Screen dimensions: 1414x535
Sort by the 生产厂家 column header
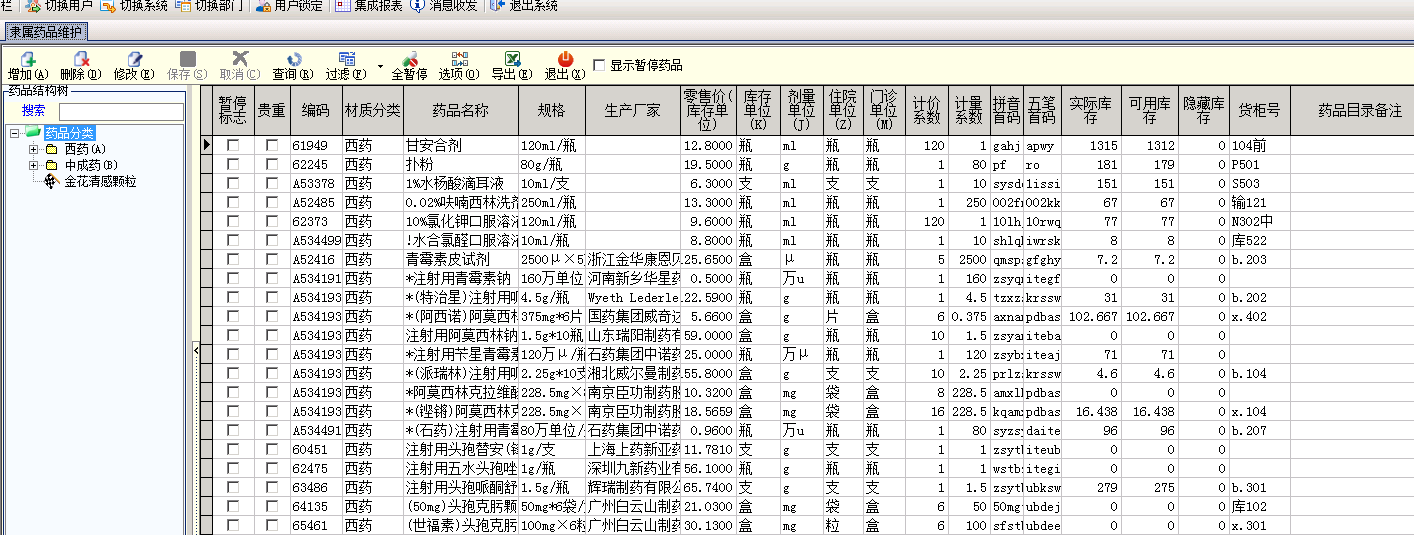(x=633, y=111)
